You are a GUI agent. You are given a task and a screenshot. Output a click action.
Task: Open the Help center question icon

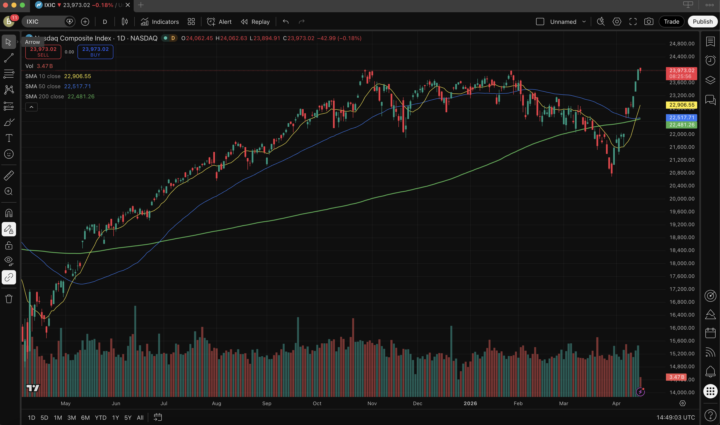click(x=710, y=415)
